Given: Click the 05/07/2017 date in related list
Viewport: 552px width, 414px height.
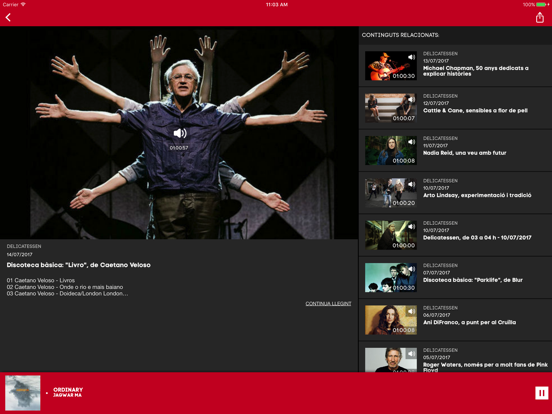Looking at the screenshot, I should [437, 357].
